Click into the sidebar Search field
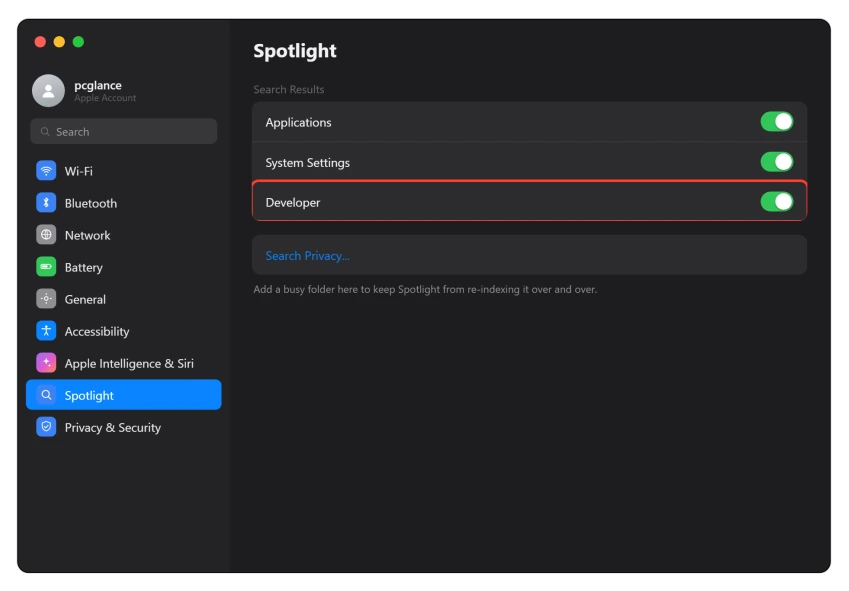This screenshot has width=849, height=591. pos(123,132)
